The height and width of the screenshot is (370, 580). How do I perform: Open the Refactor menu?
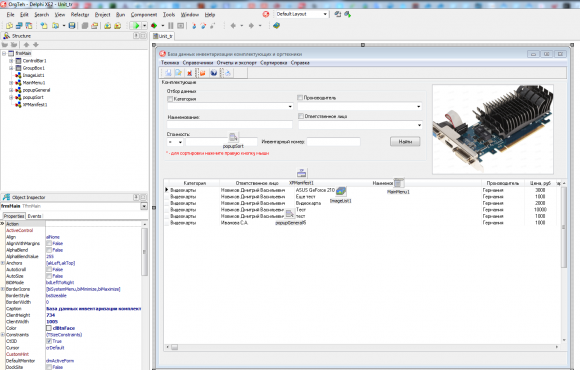[80, 15]
